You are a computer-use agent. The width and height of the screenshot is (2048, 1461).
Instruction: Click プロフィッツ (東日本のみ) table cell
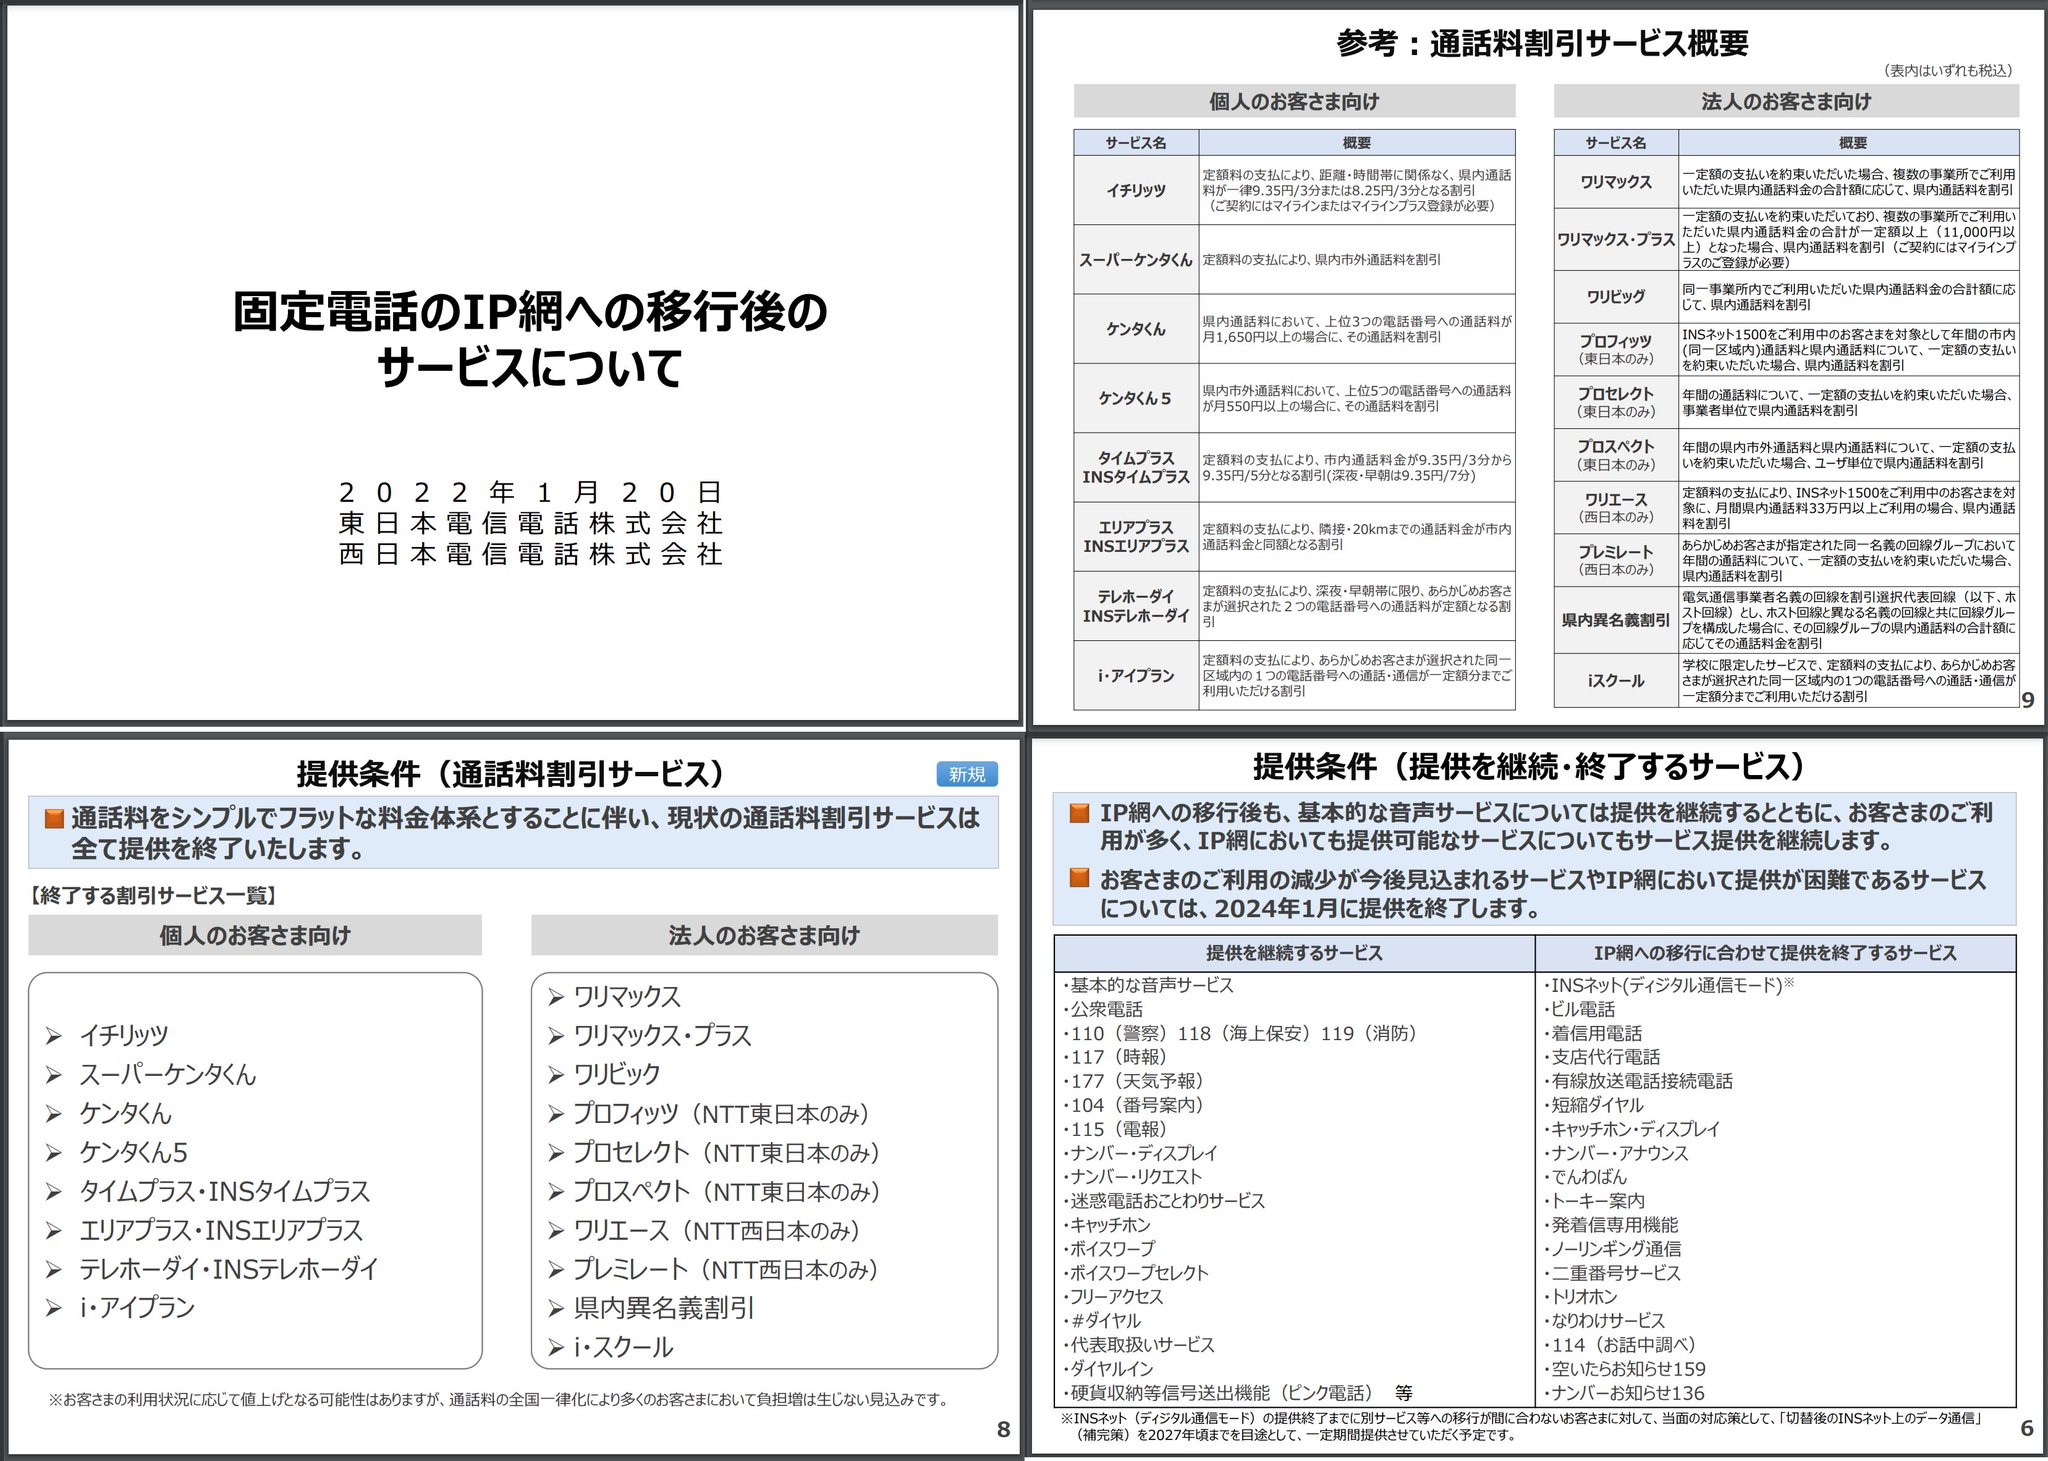coord(1616,349)
